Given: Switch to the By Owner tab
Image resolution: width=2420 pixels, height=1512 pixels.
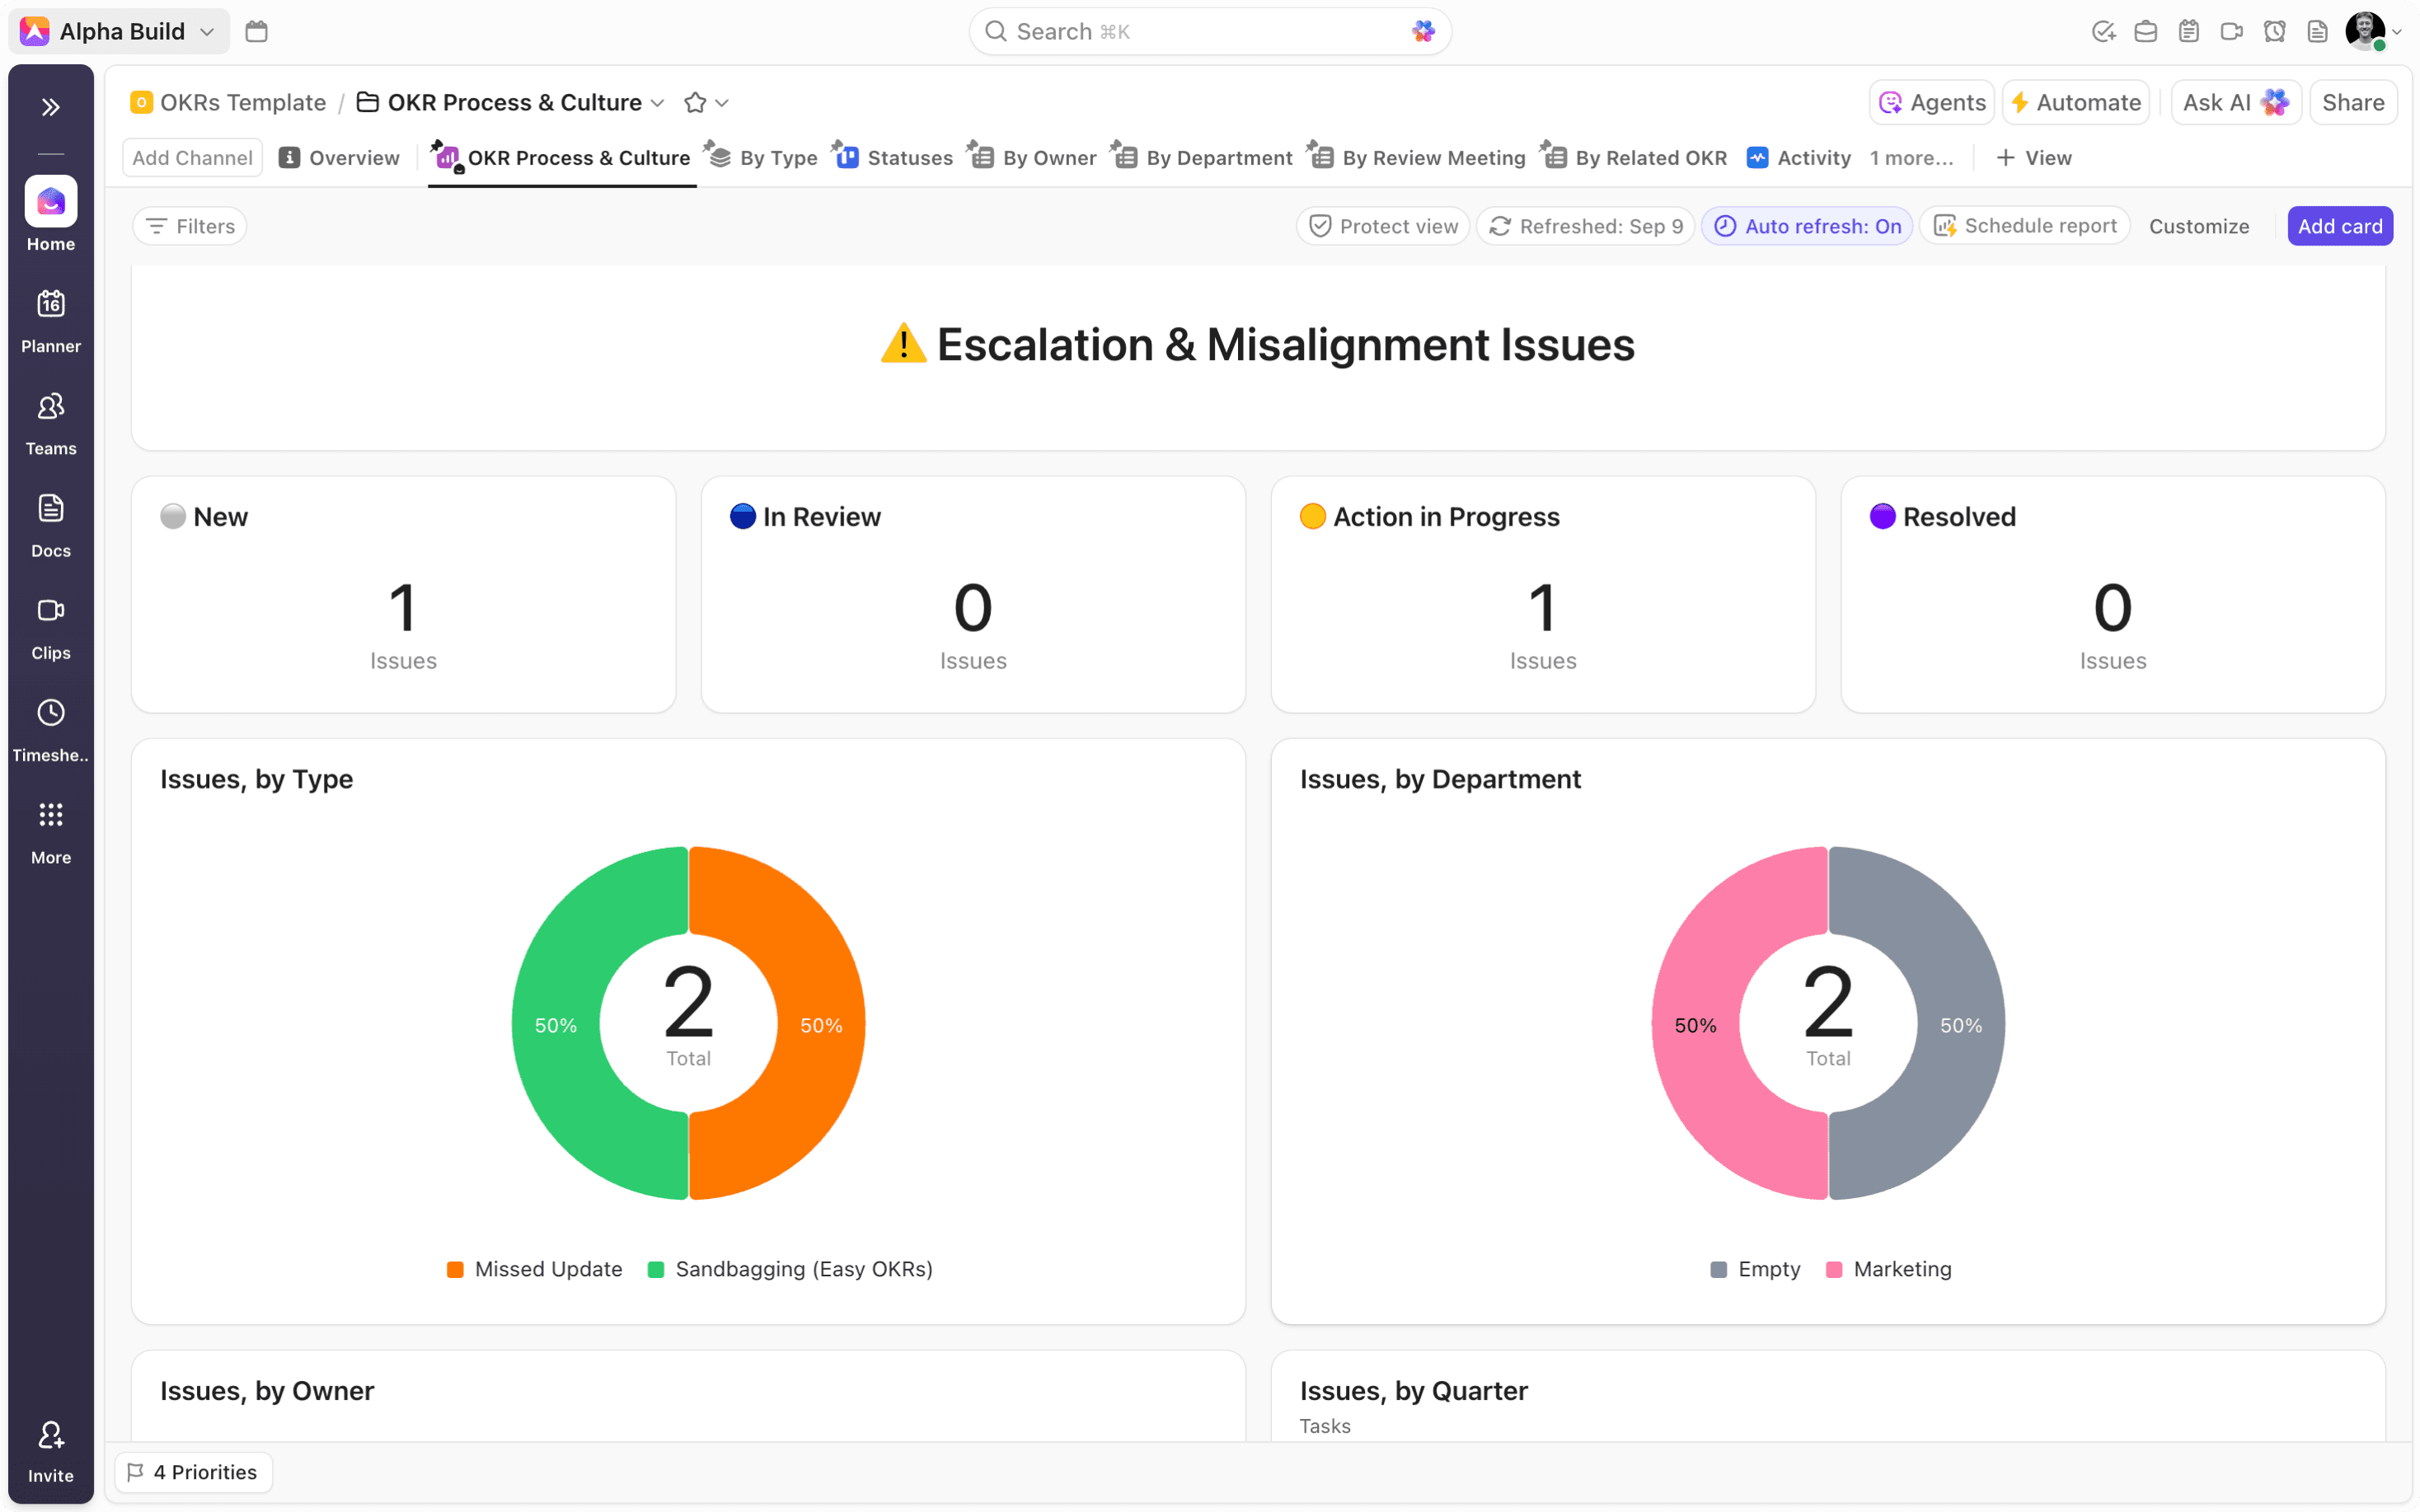Looking at the screenshot, I should (x=1034, y=158).
